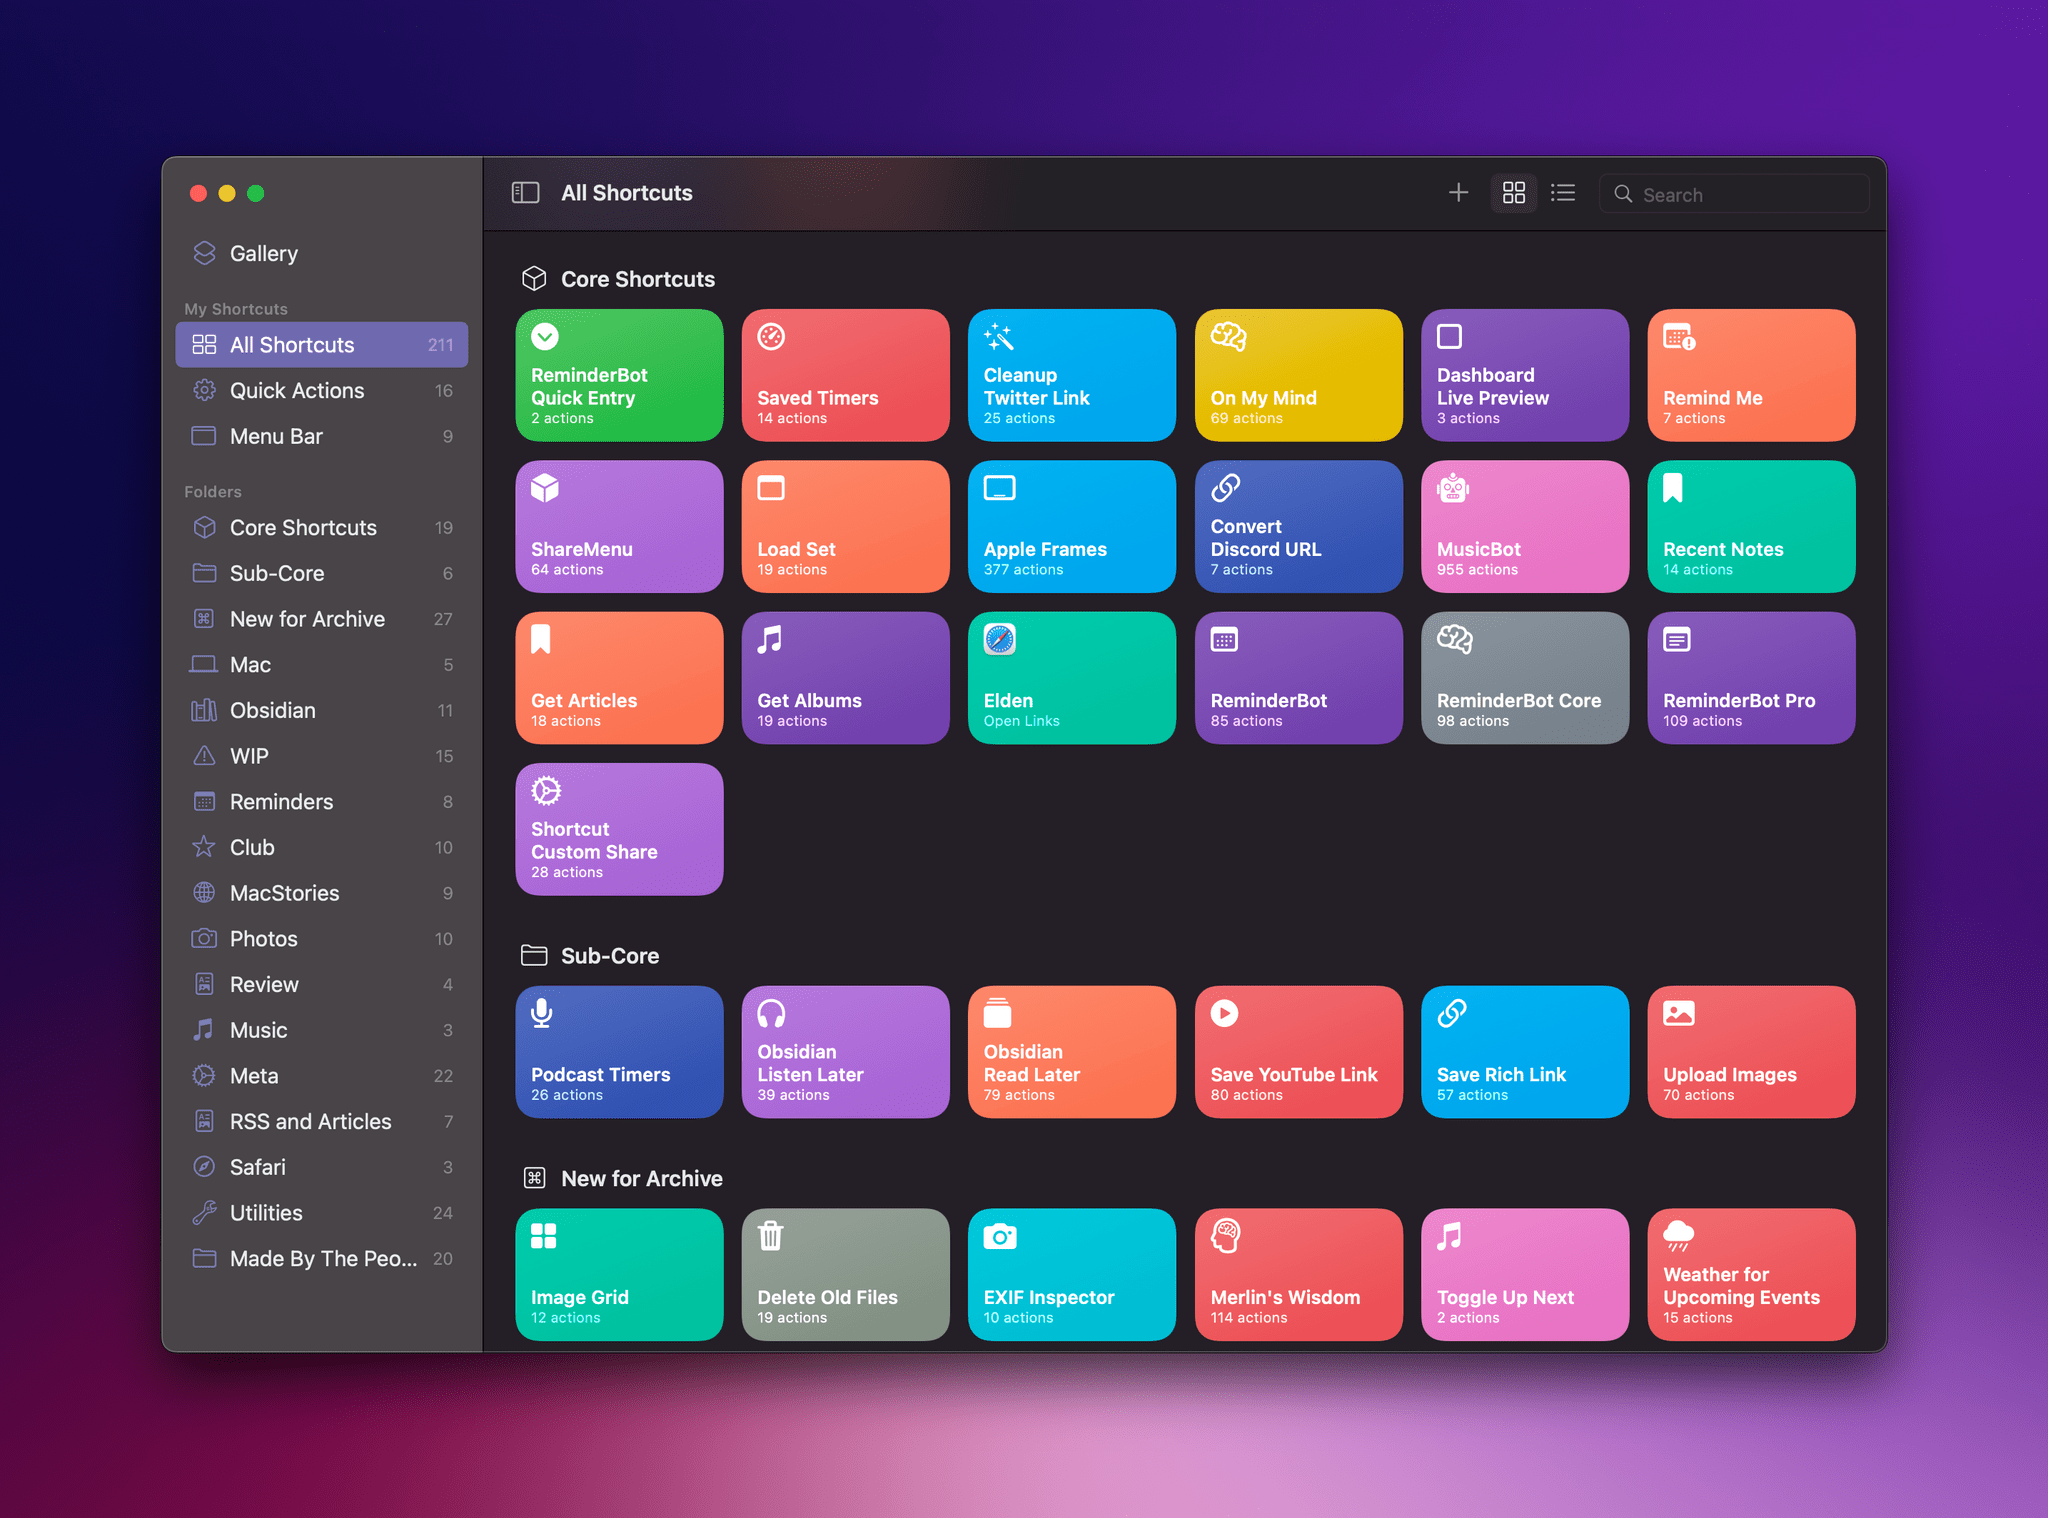The height and width of the screenshot is (1518, 2048).
Task: Select the Meta folder
Action: [322, 1075]
